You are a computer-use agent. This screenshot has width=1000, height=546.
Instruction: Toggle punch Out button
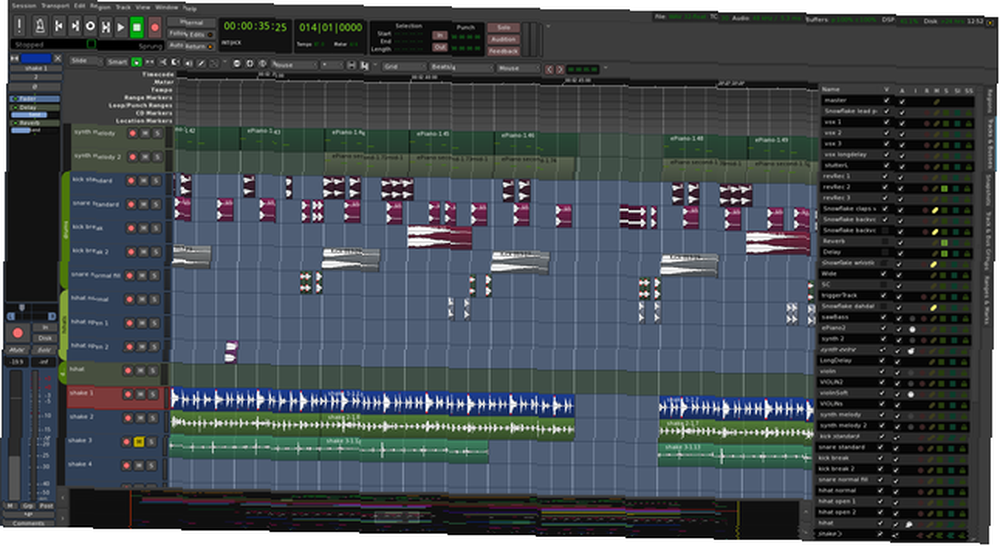click(x=439, y=47)
